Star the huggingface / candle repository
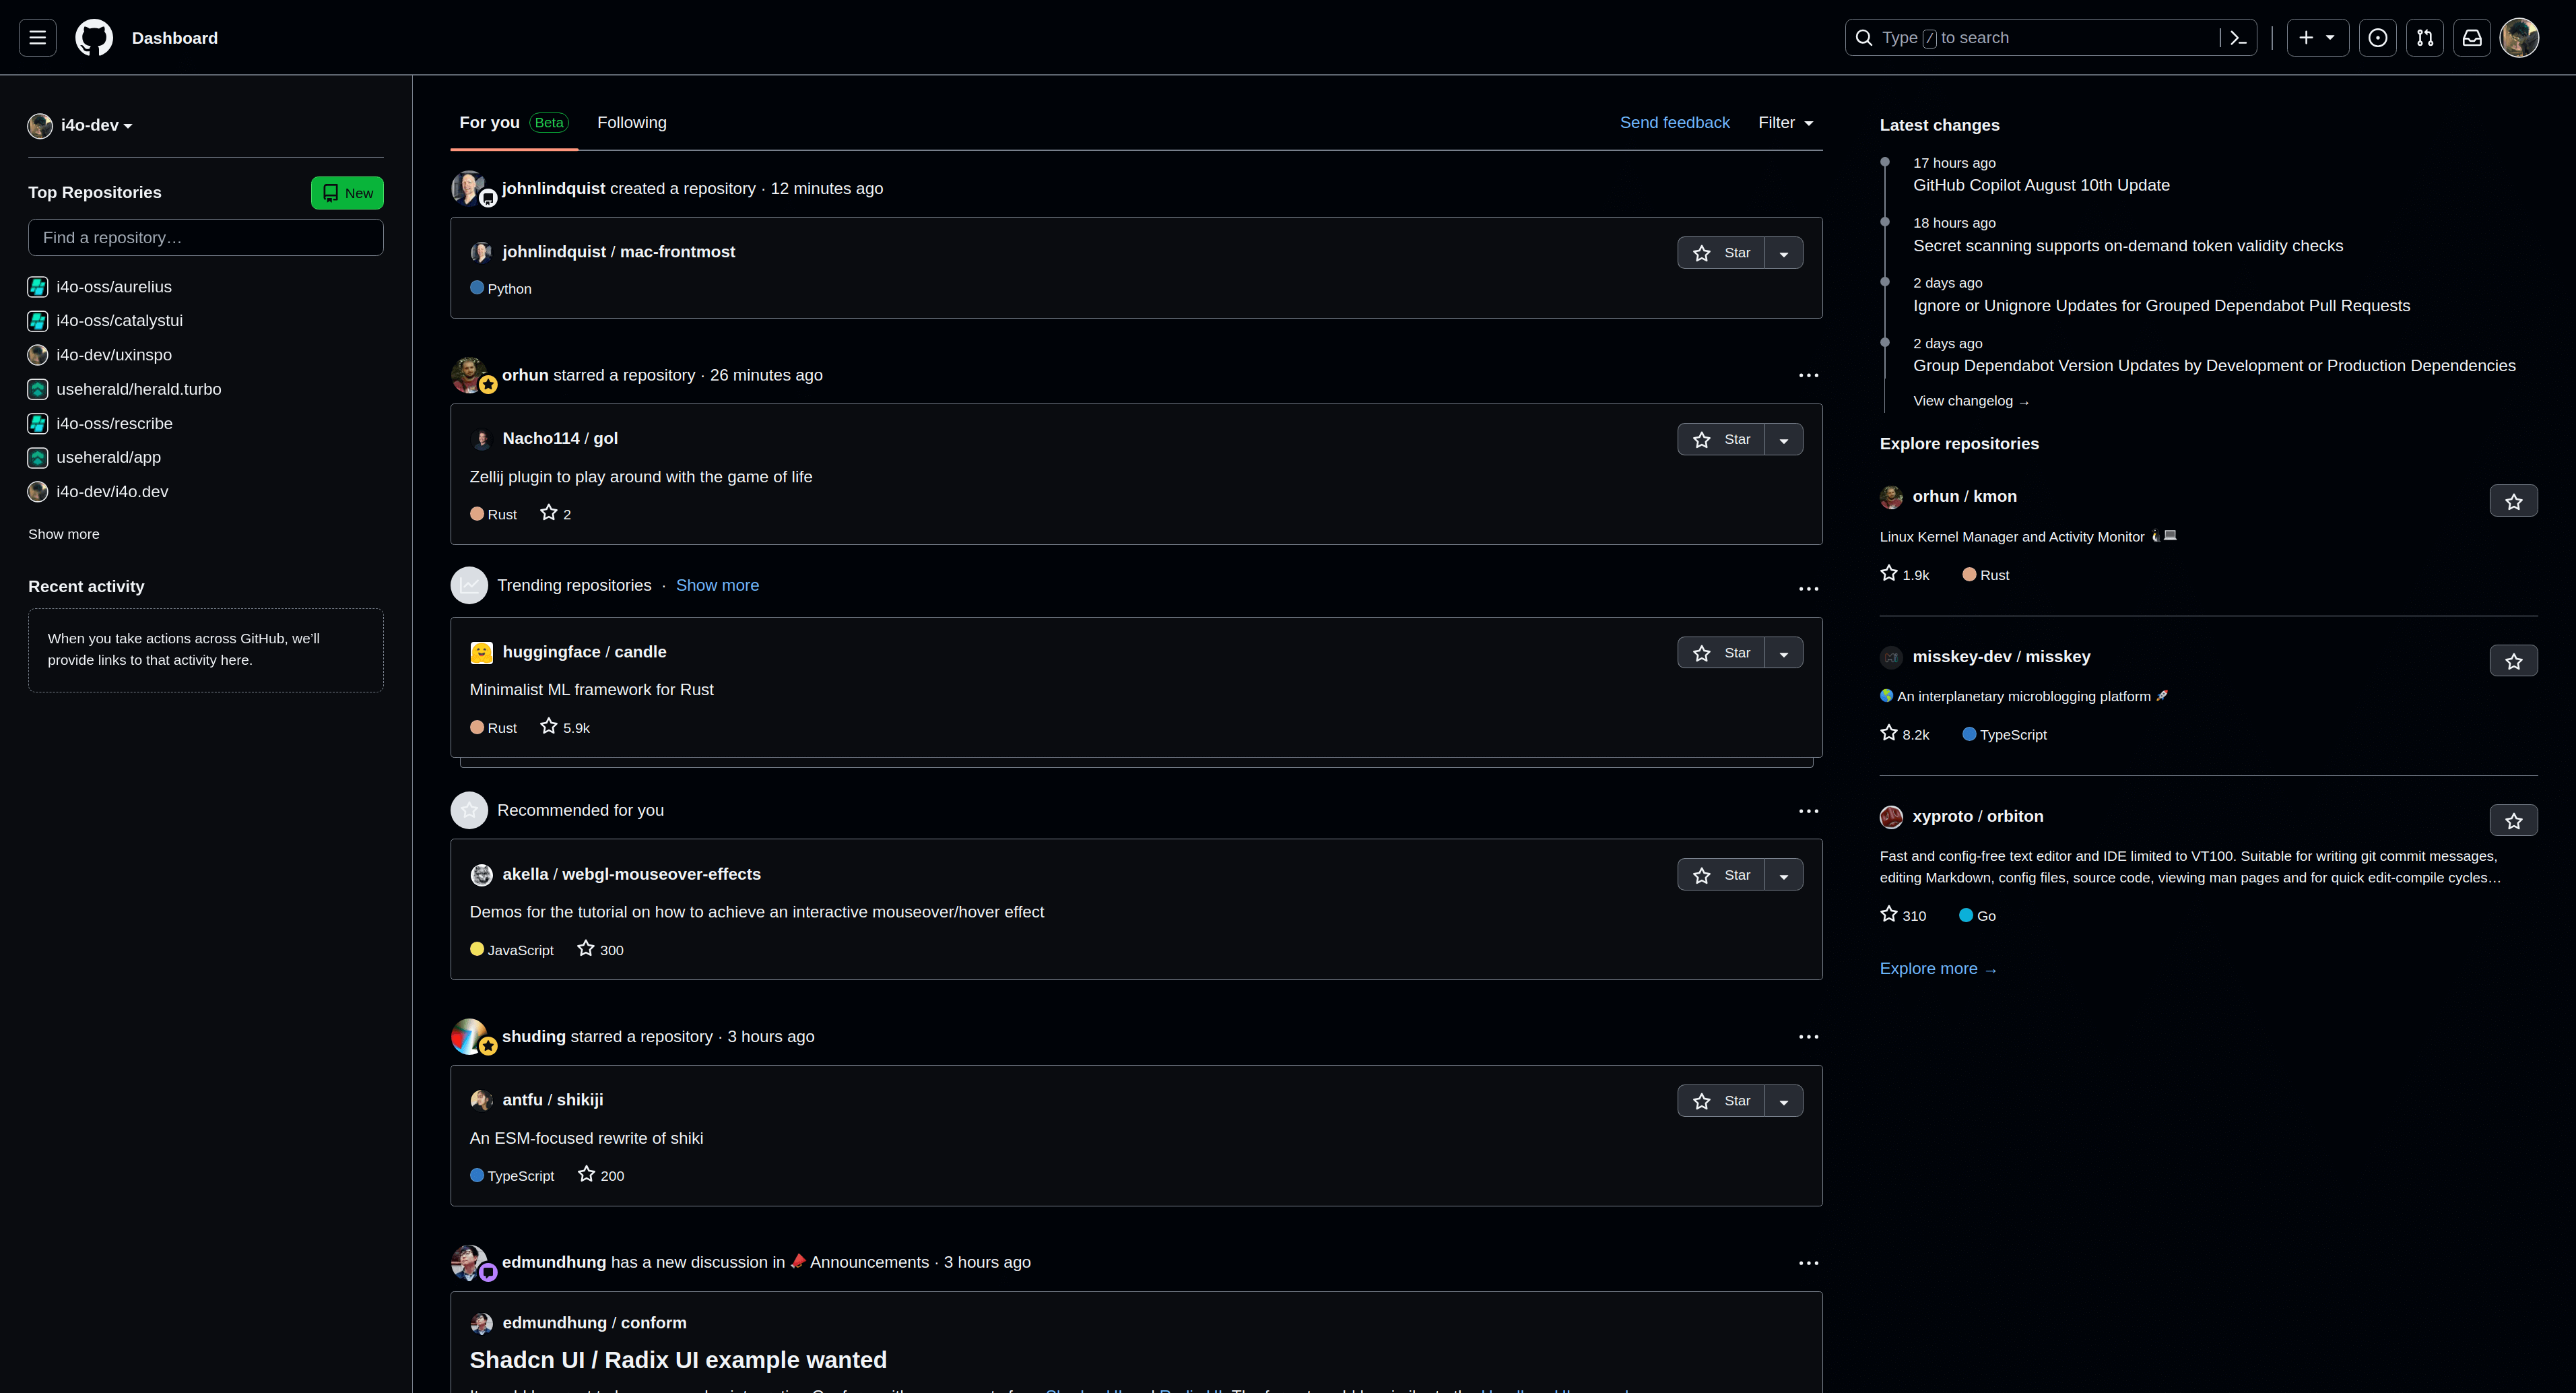 pos(1721,653)
